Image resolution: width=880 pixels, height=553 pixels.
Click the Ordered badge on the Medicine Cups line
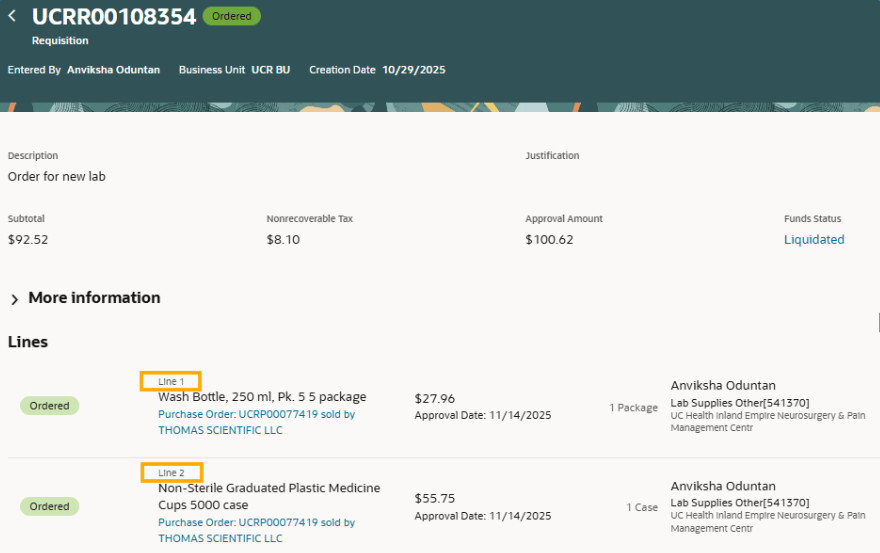[x=49, y=506]
